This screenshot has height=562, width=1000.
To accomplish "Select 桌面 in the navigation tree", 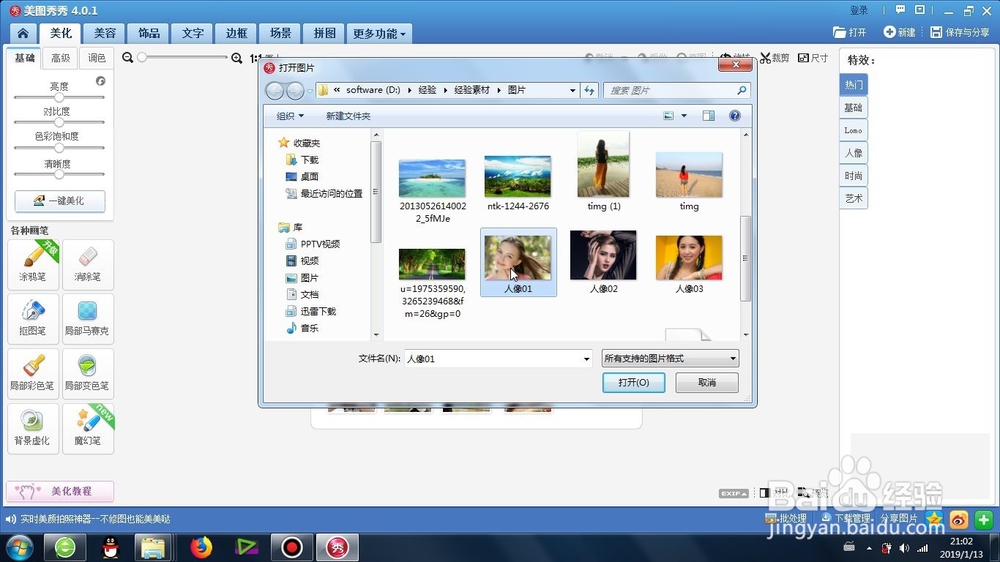I will (x=309, y=177).
